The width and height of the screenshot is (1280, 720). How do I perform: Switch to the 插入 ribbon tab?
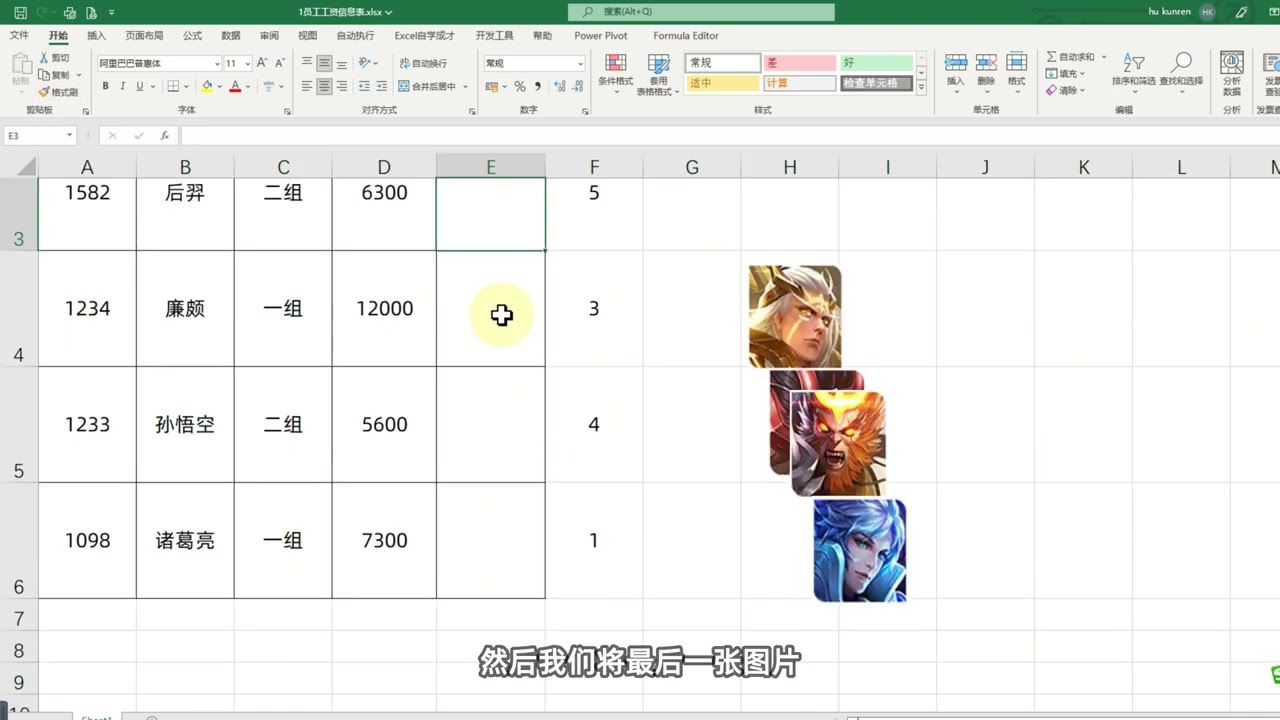tap(96, 36)
